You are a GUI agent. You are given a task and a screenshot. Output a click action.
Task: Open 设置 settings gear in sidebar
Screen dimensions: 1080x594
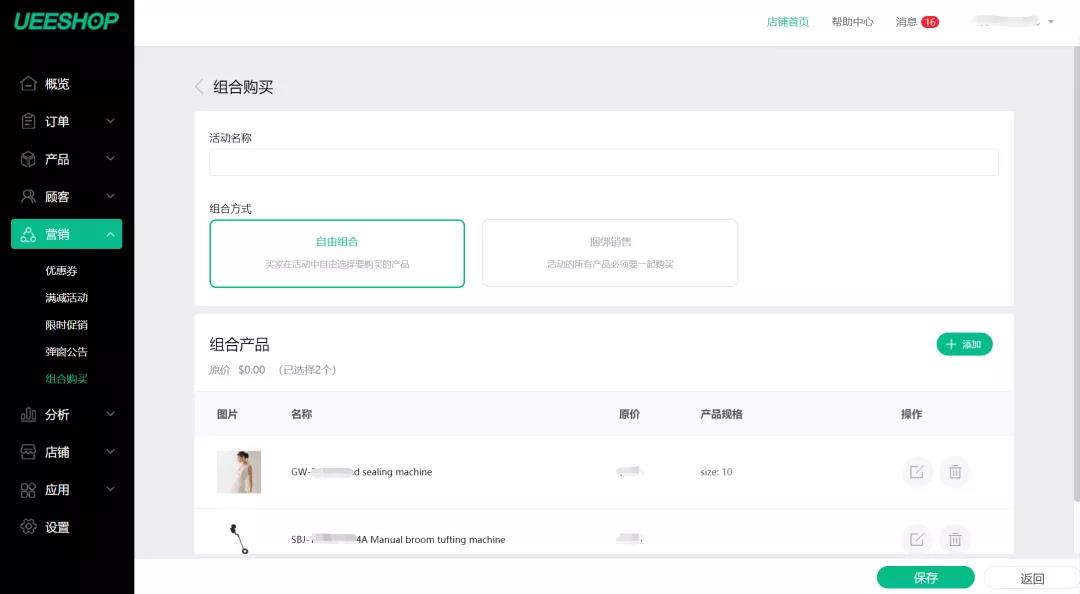(x=28, y=527)
